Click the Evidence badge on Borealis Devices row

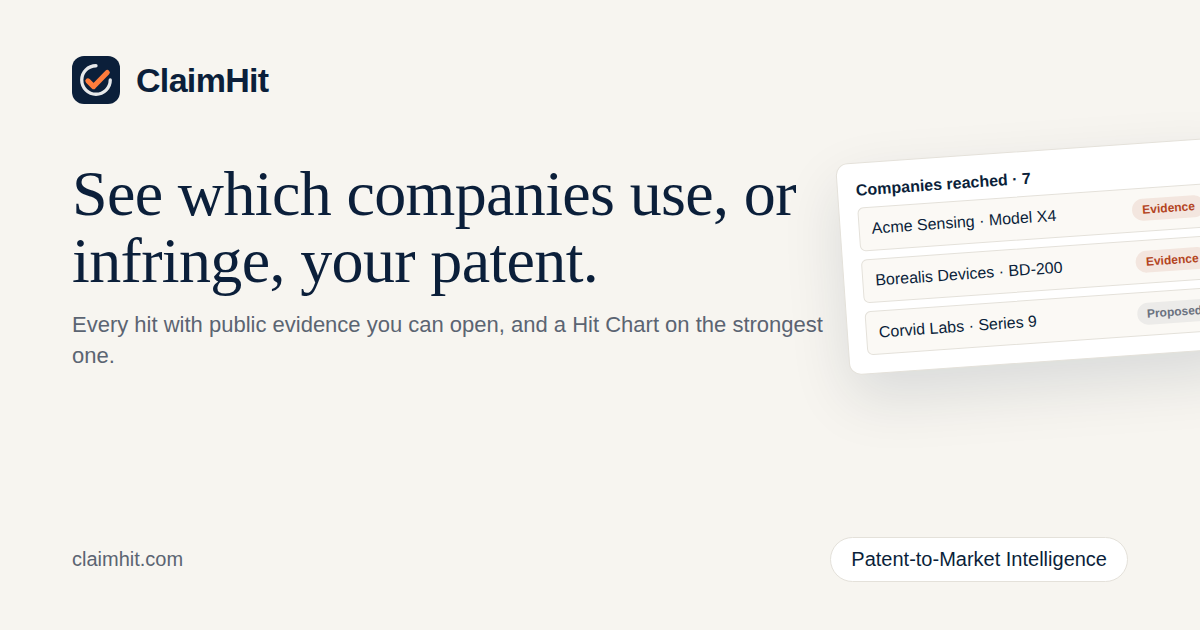pyautogui.click(x=1169, y=260)
